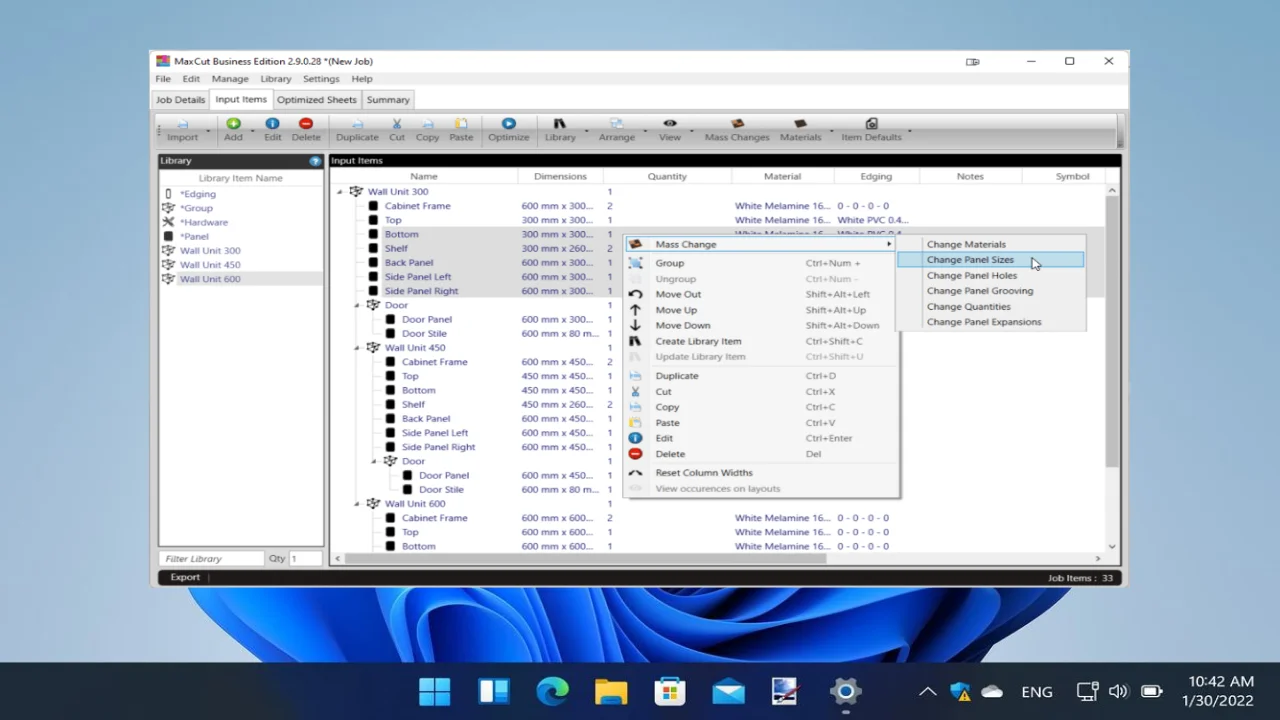1280x720 pixels.
Task: Switch to the Job Details tab
Action: tap(180, 100)
